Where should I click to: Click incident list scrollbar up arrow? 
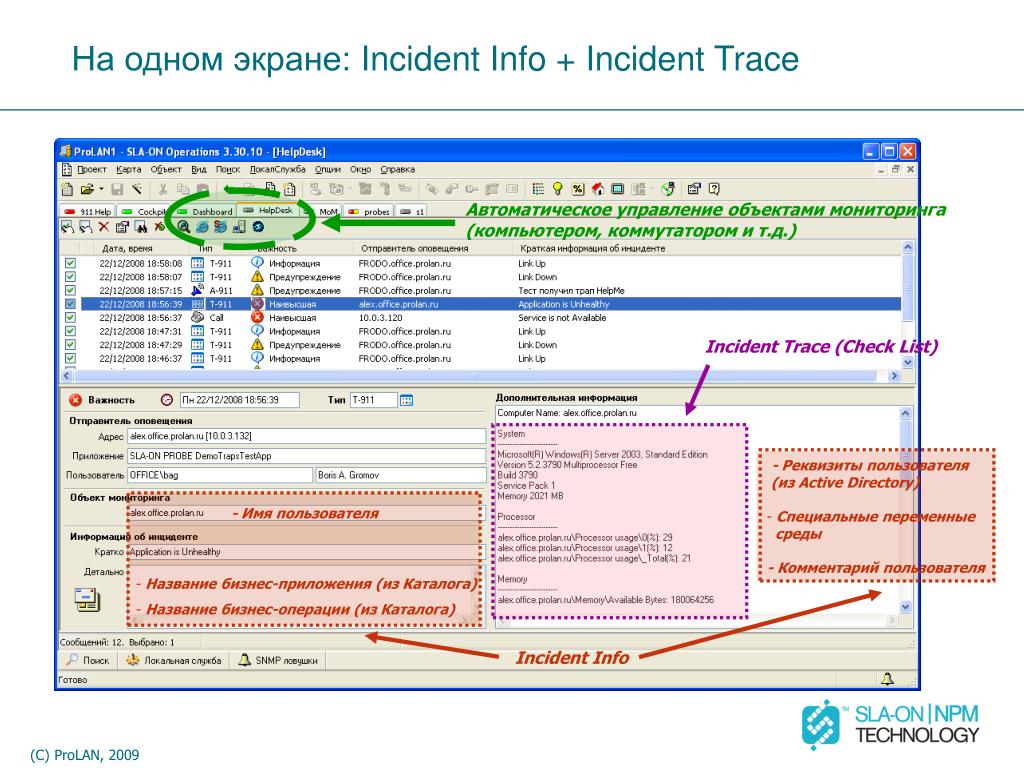coord(907,248)
